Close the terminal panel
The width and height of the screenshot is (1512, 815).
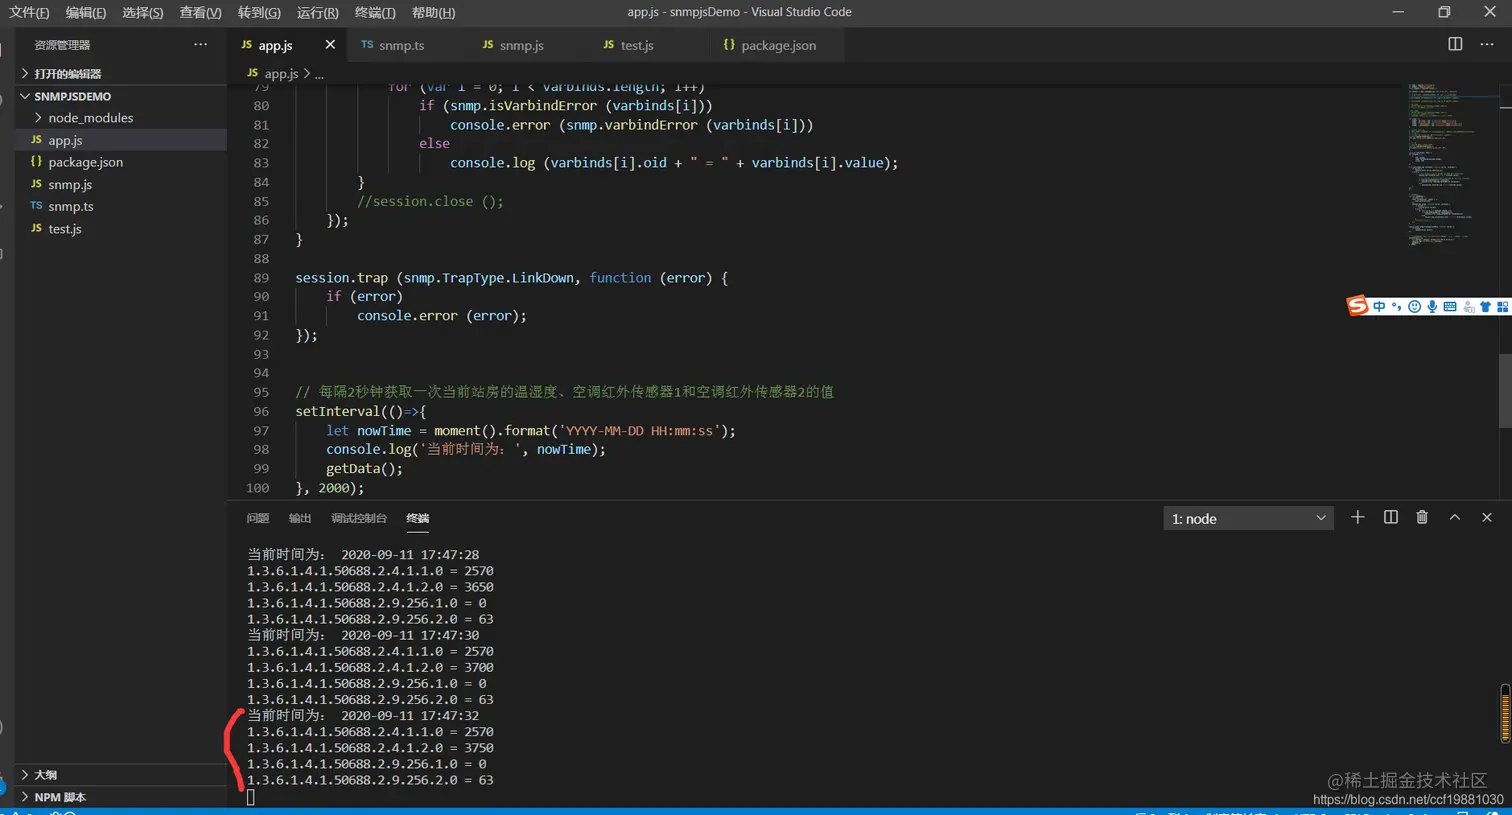click(x=1487, y=517)
